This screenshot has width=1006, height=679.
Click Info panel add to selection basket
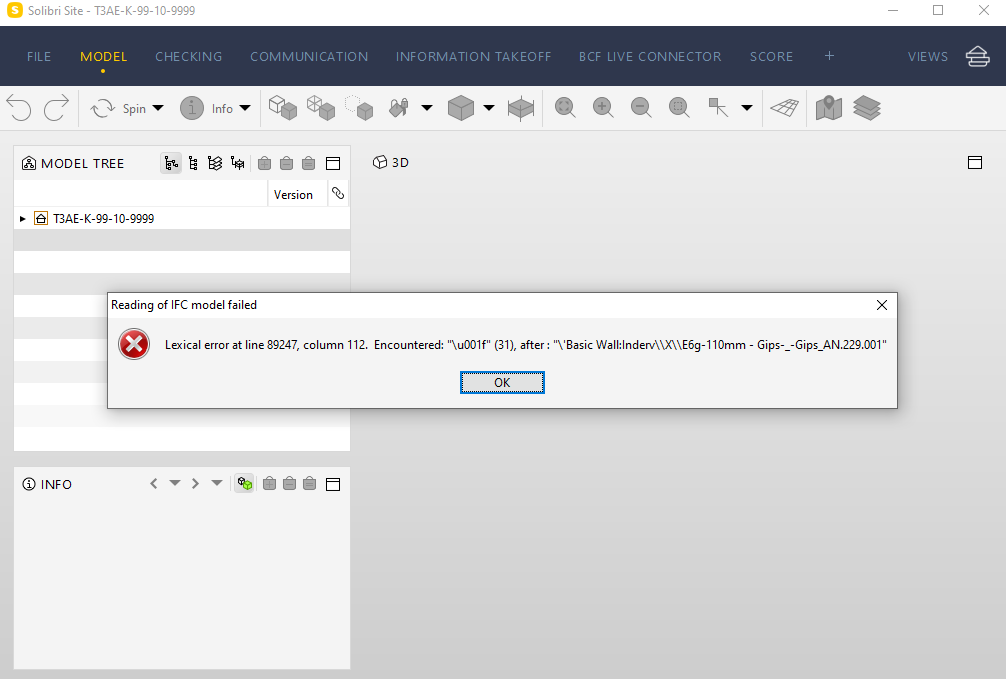coord(269,483)
